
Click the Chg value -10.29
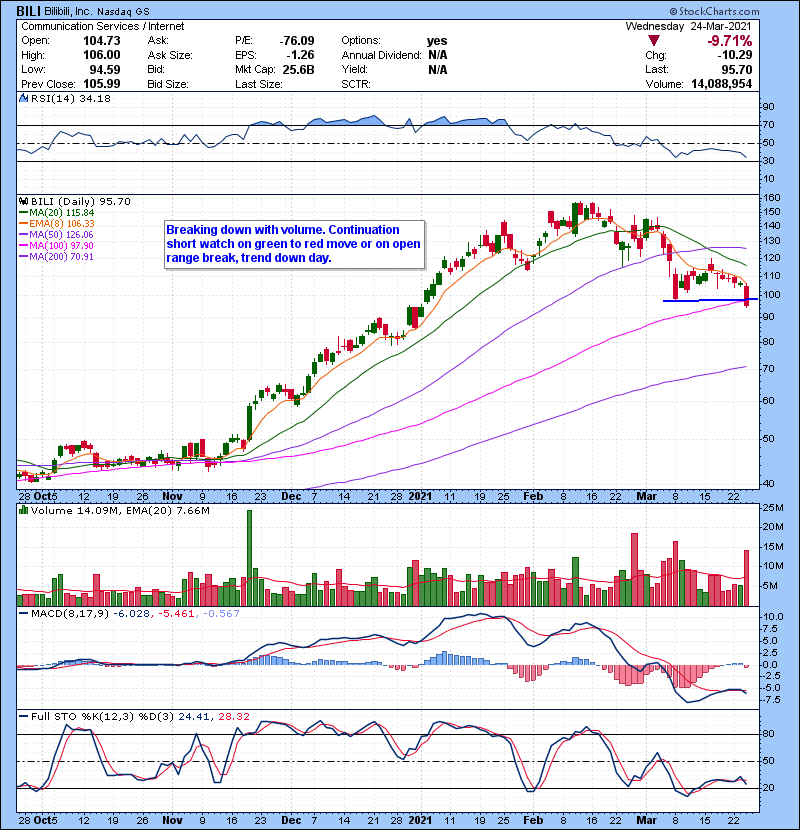[735, 55]
